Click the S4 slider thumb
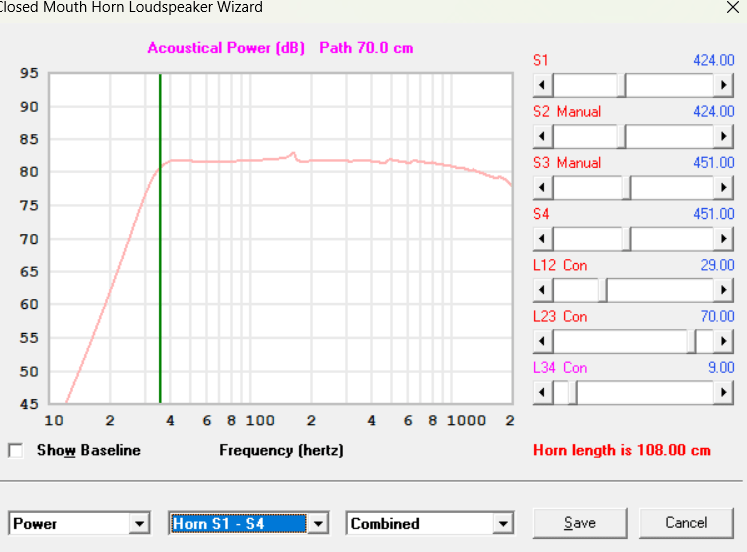The image size is (747, 552). coord(626,239)
